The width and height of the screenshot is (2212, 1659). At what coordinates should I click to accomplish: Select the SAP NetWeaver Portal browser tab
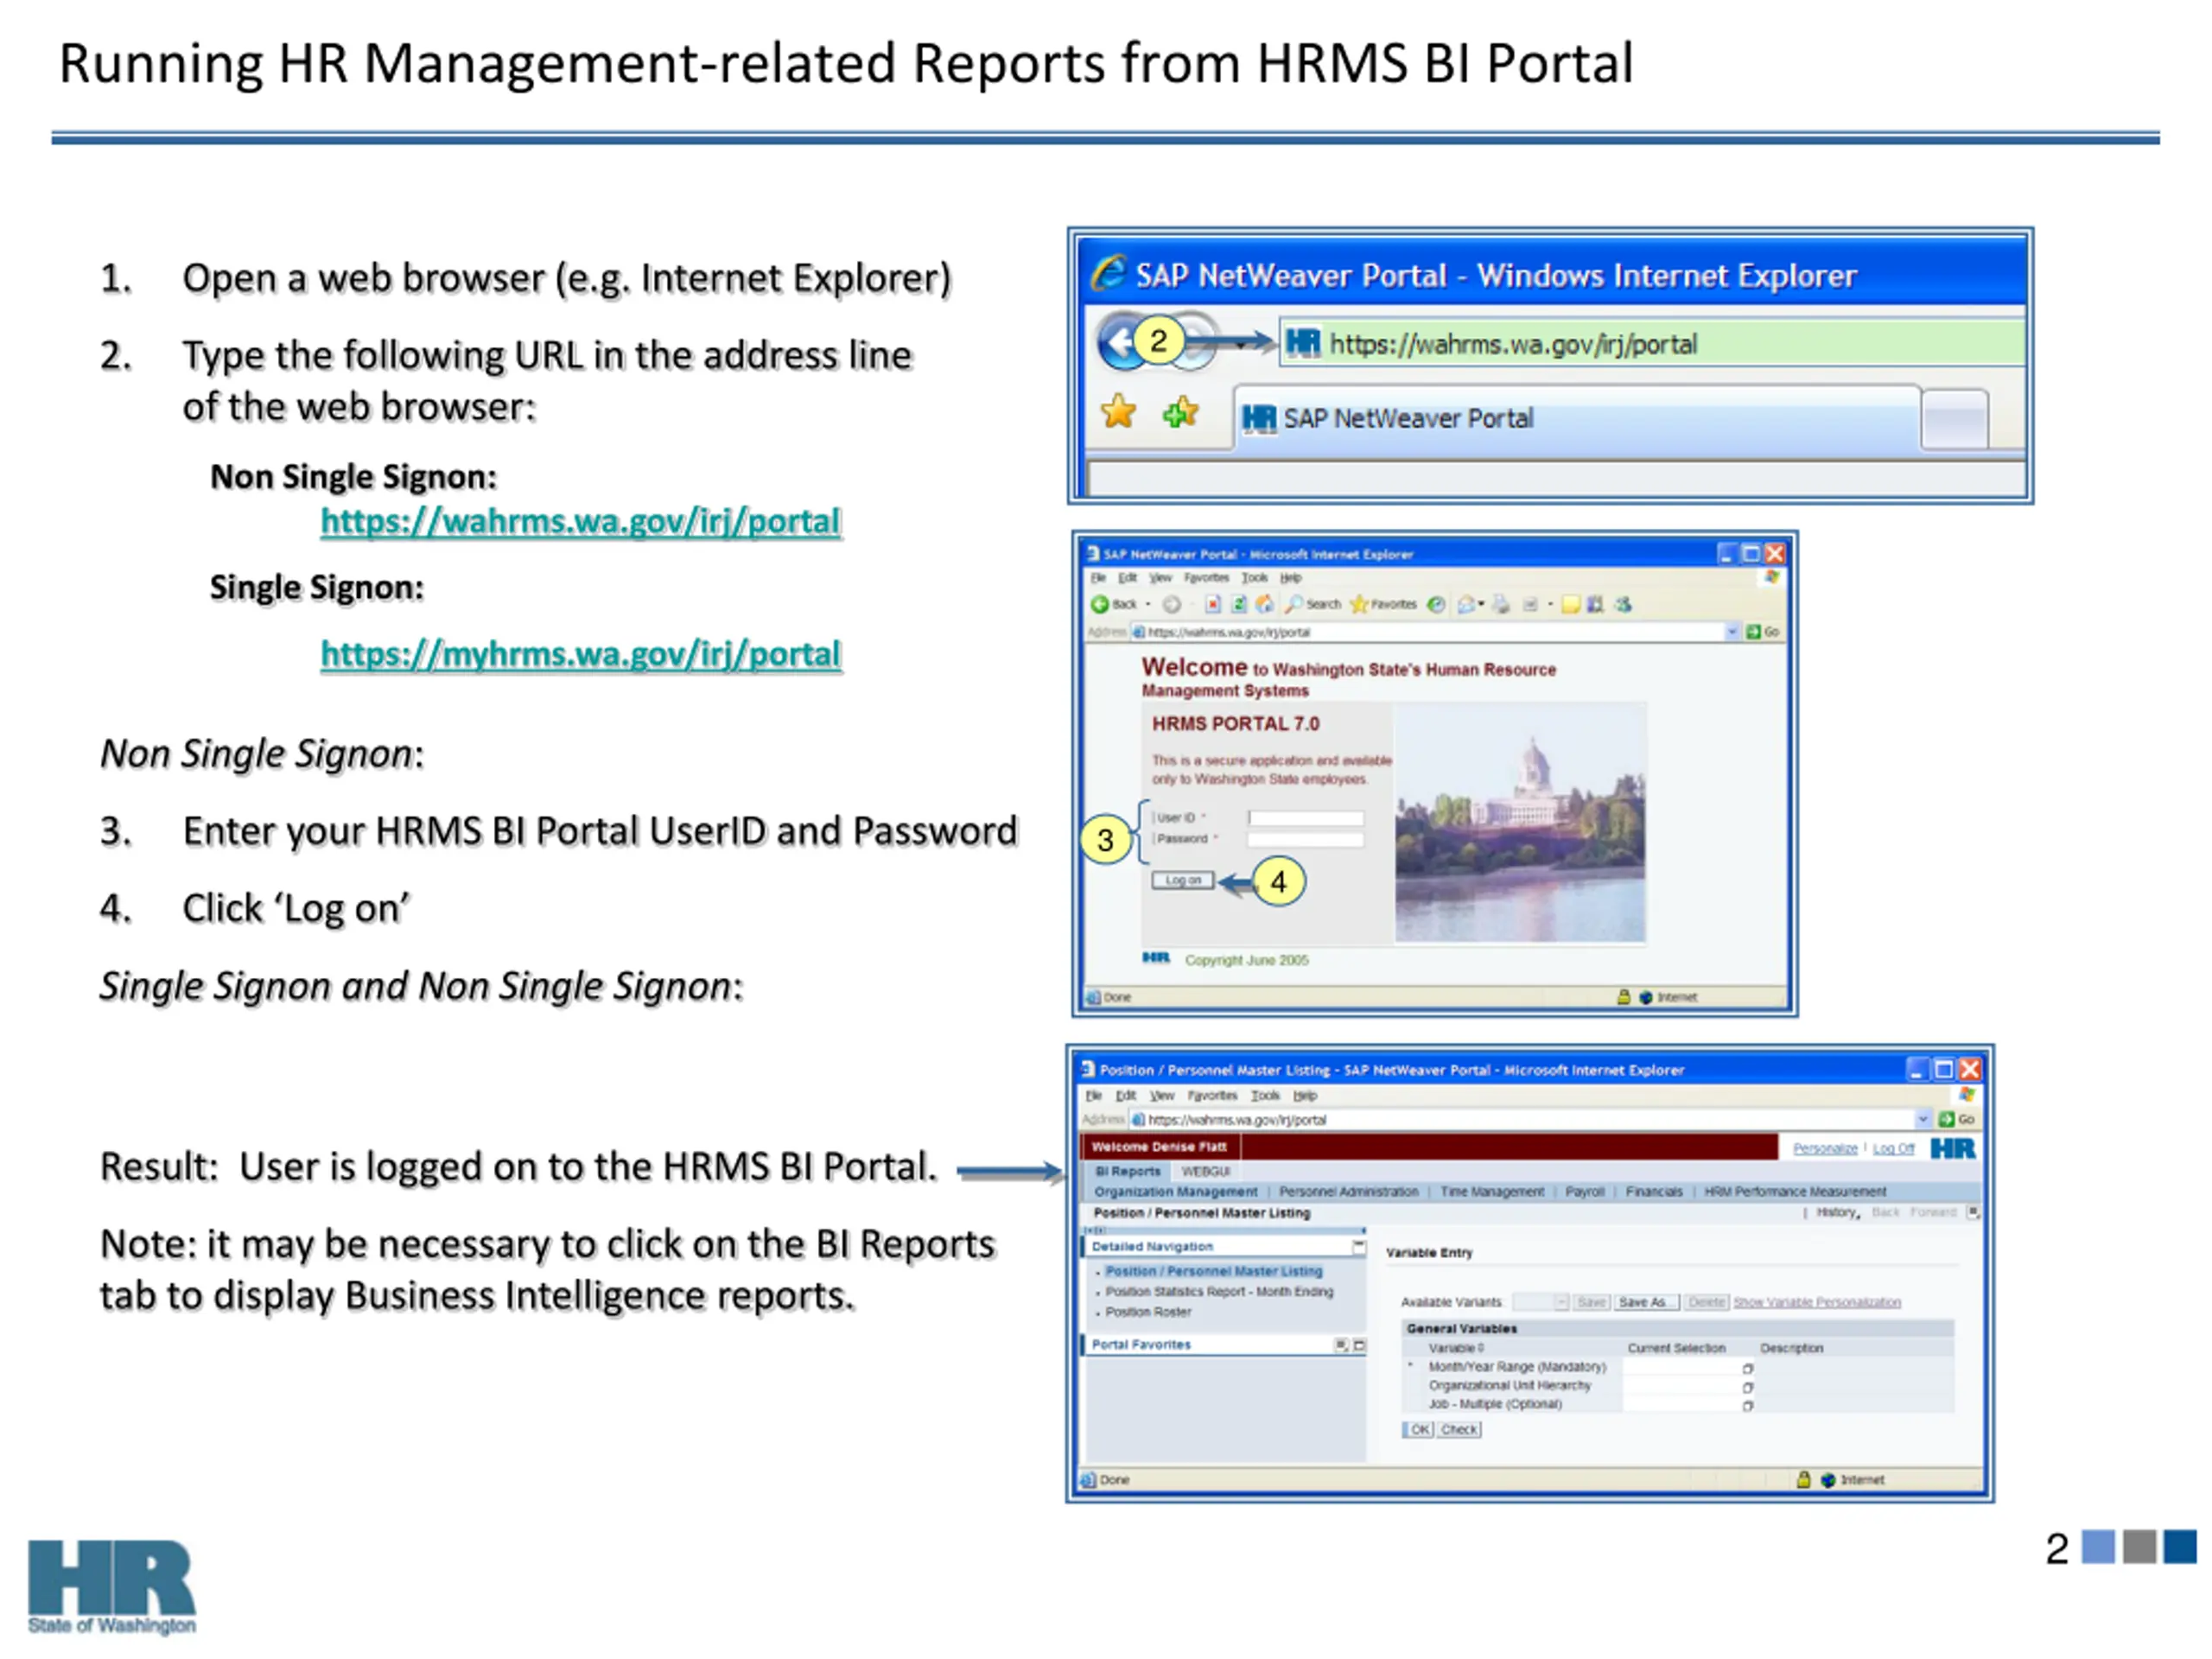point(1578,418)
